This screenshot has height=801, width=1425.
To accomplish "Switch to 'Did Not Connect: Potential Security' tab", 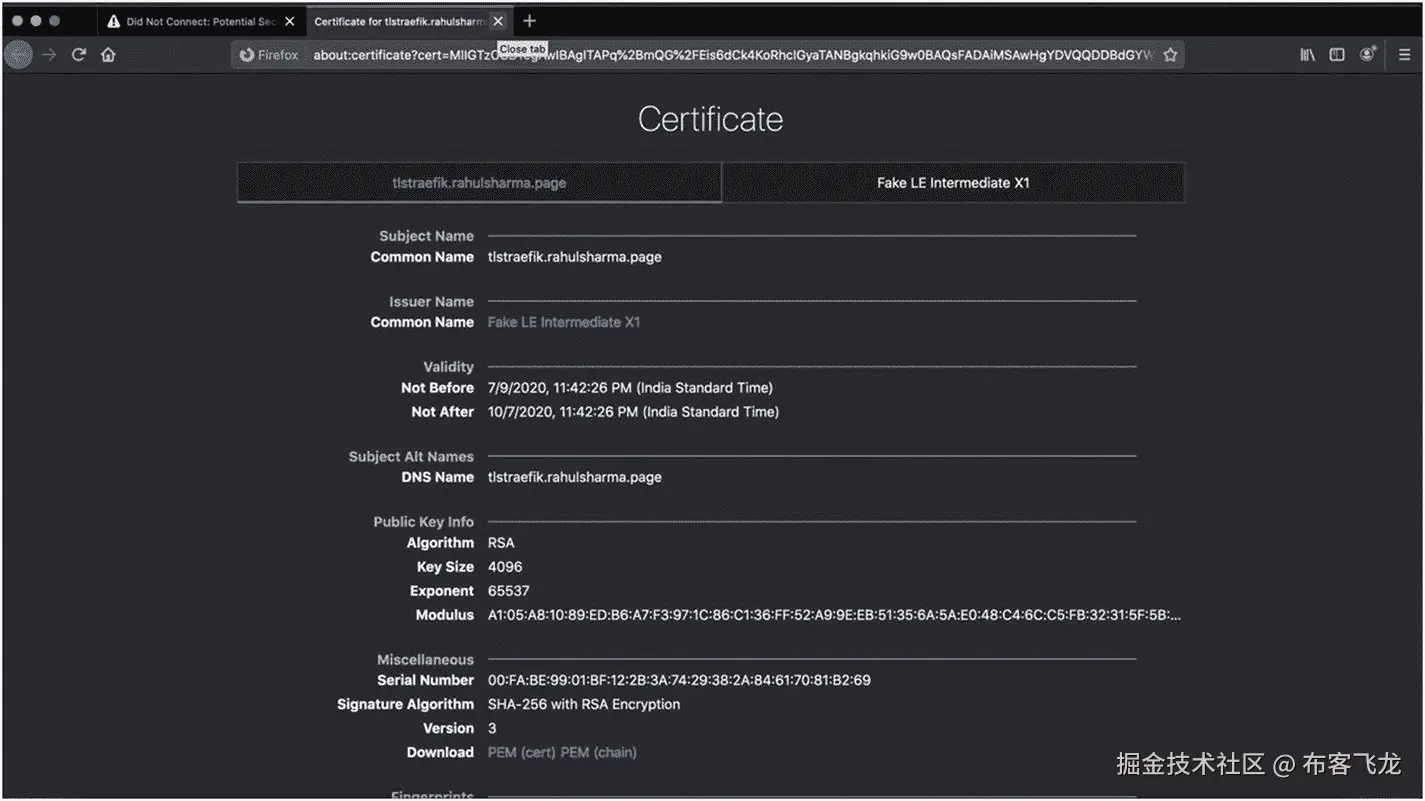I will pos(200,21).
